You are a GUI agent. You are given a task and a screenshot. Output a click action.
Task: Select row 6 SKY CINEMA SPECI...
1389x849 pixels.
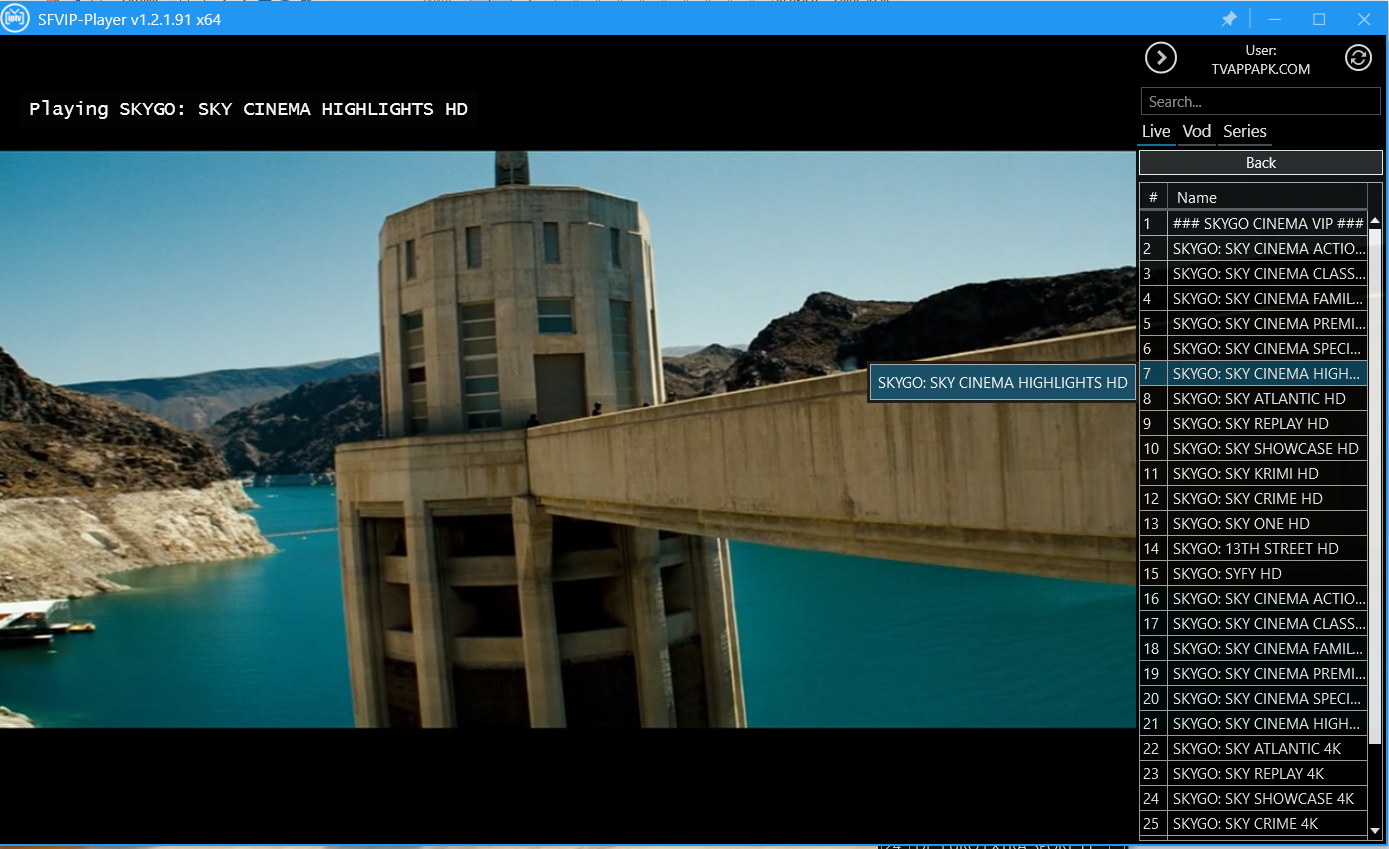click(1253, 348)
